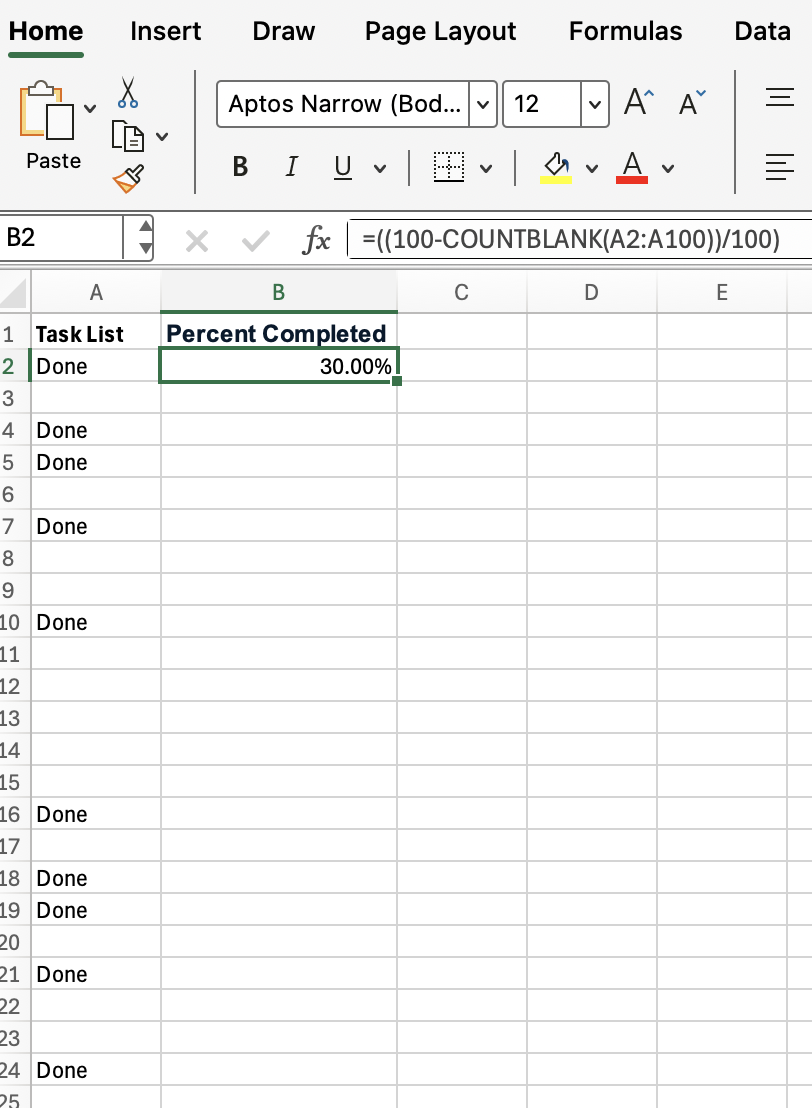Screen dimensions: 812x1108
Task: Click the Name Box showing B2
Action: [x=61, y=237]
